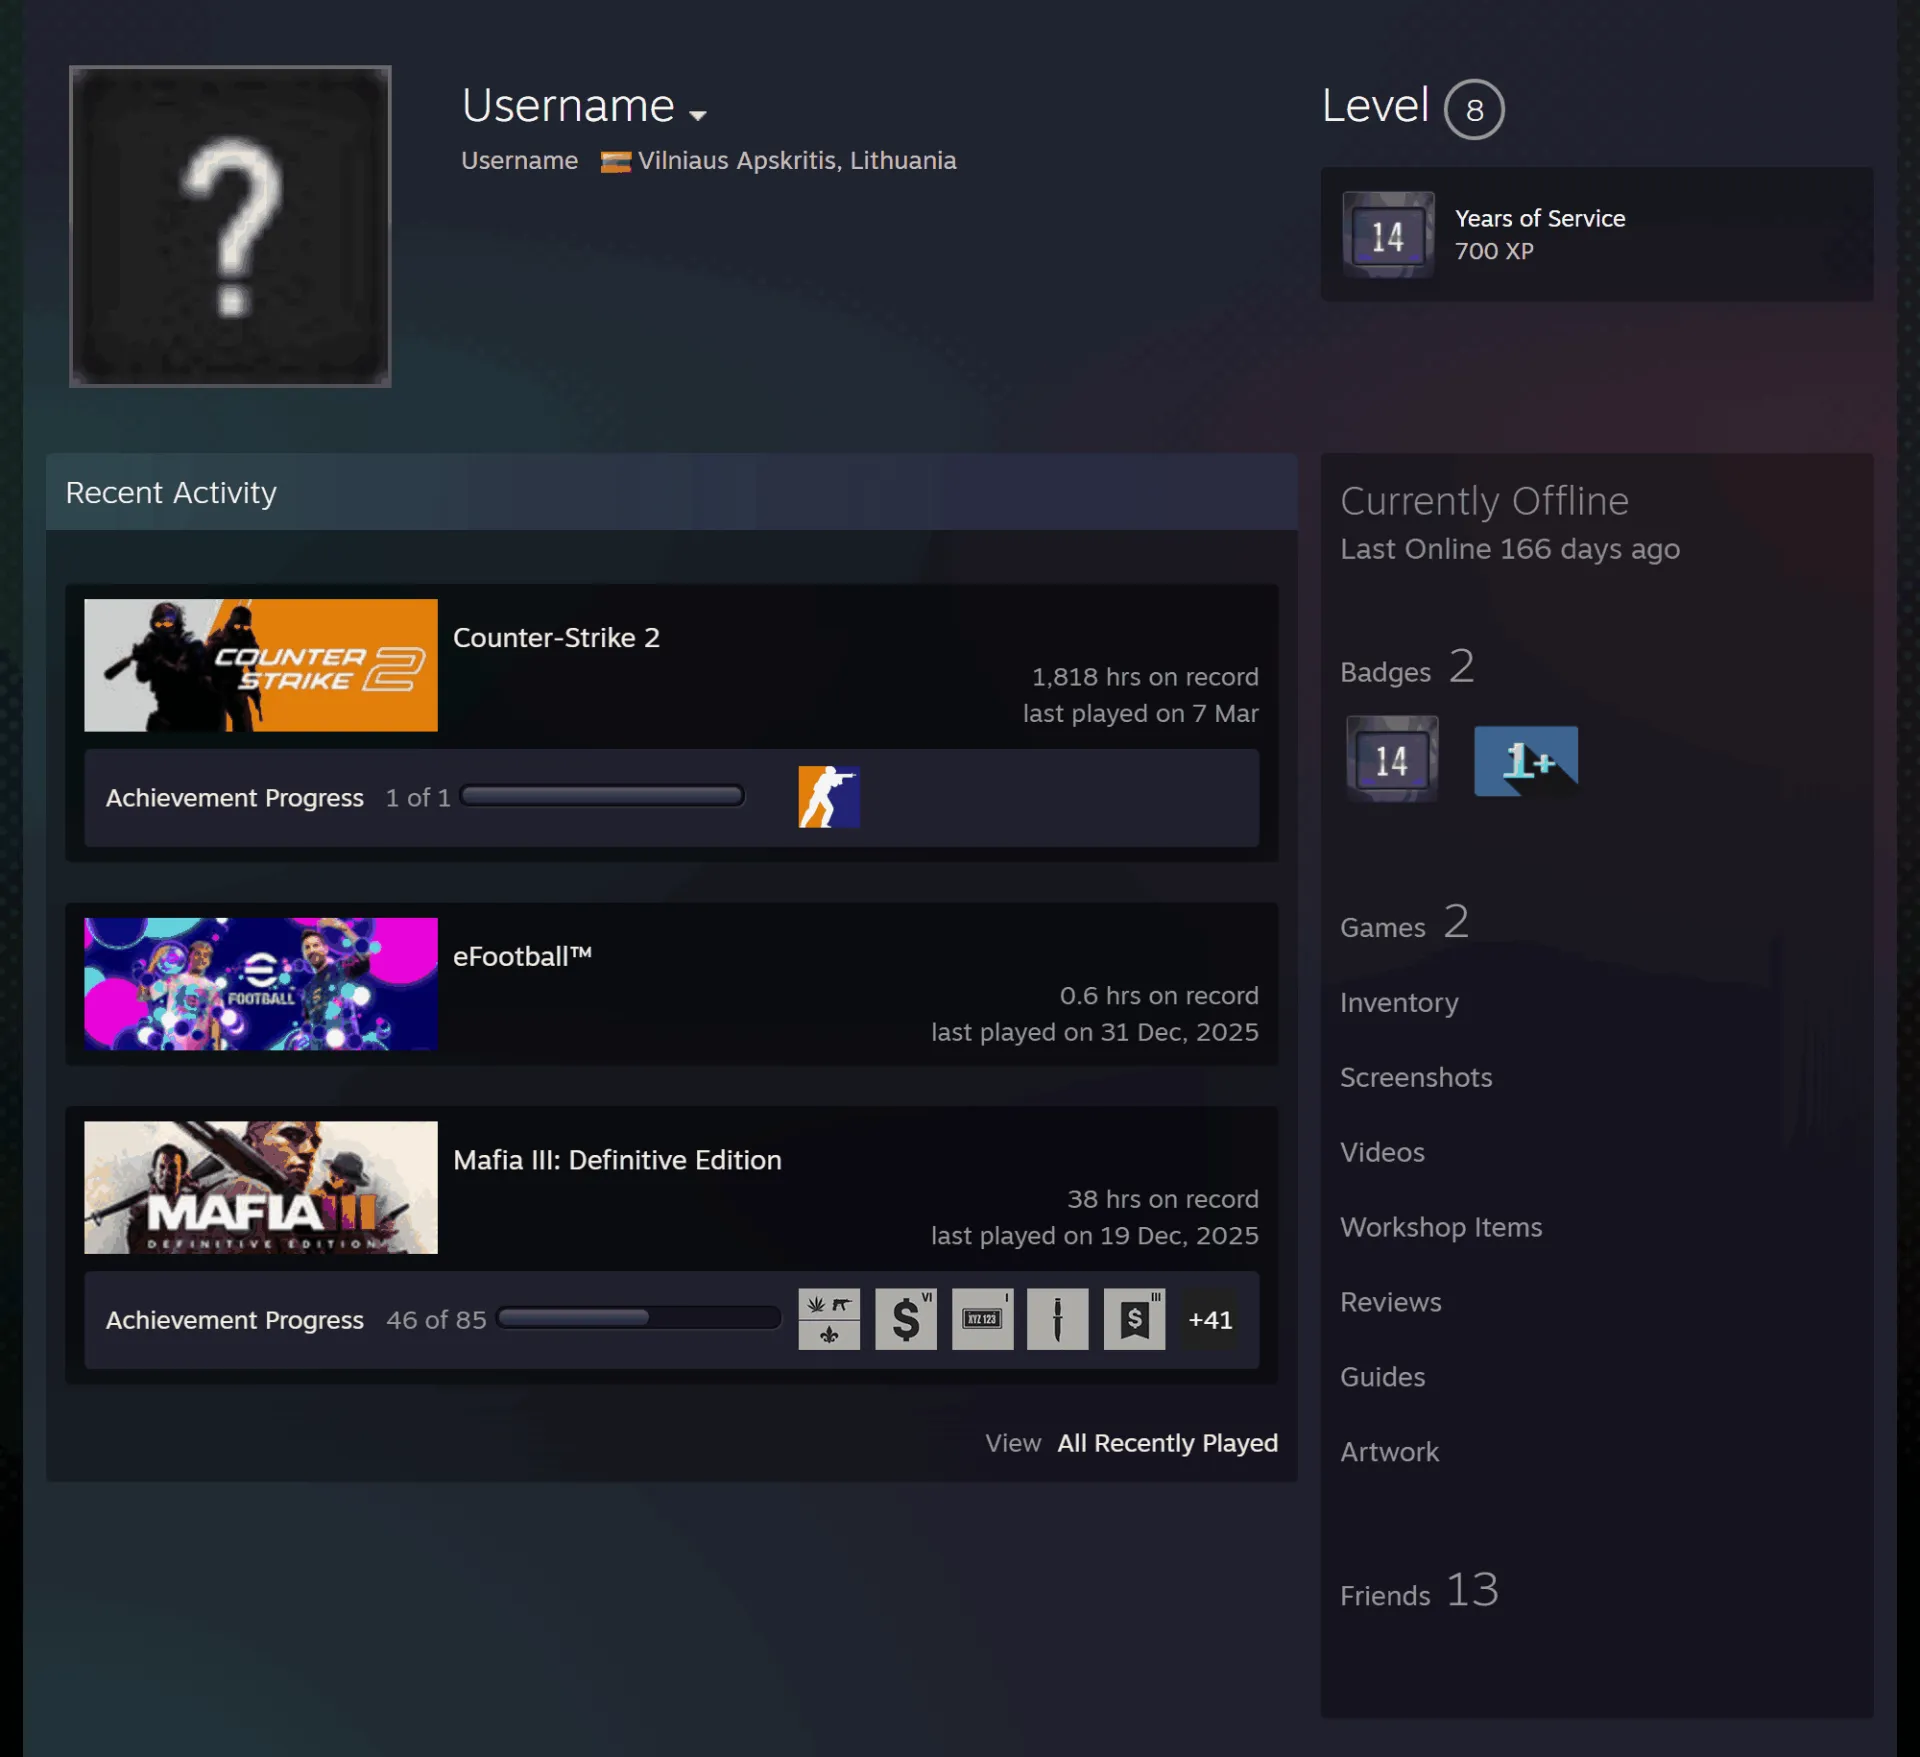The width and height of the screenshot is (1920, 1757).
Task: Click the Mafia III dollar bag III achievement icon
Action: tap(1135, 1319)
